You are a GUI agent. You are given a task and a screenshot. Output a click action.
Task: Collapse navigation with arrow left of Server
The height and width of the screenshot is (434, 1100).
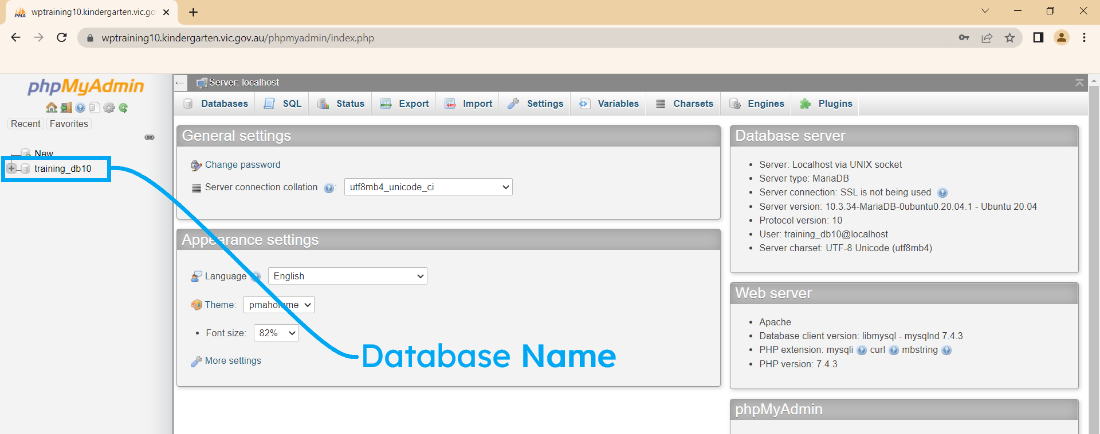click(x=180, y=83)
